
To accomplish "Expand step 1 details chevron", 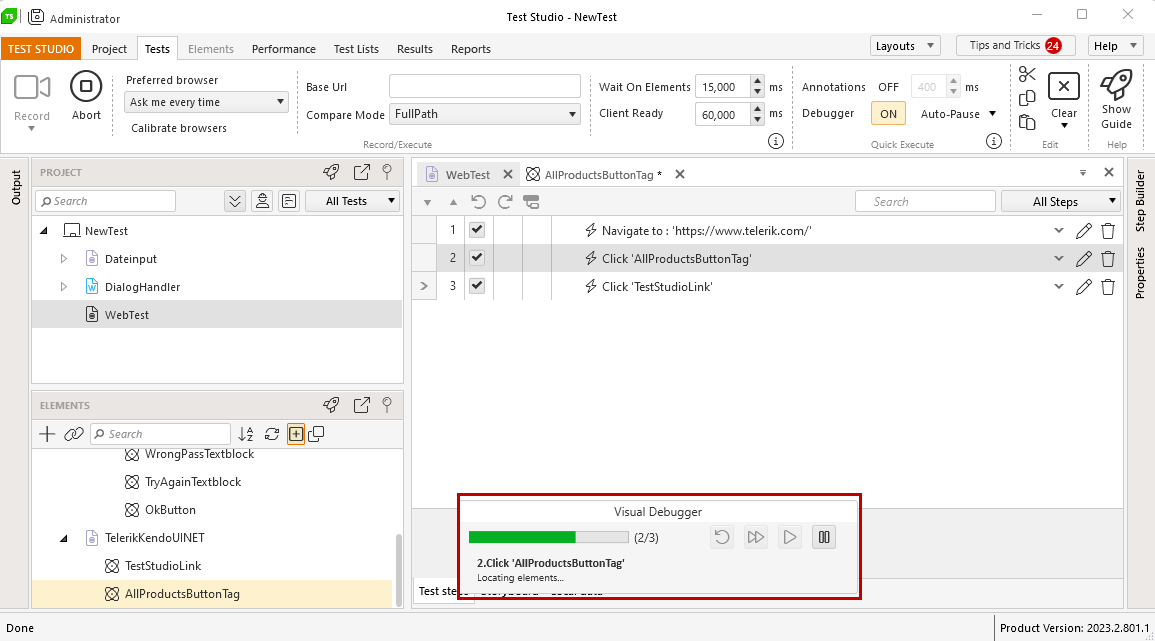I will (x=1059, y=231).
